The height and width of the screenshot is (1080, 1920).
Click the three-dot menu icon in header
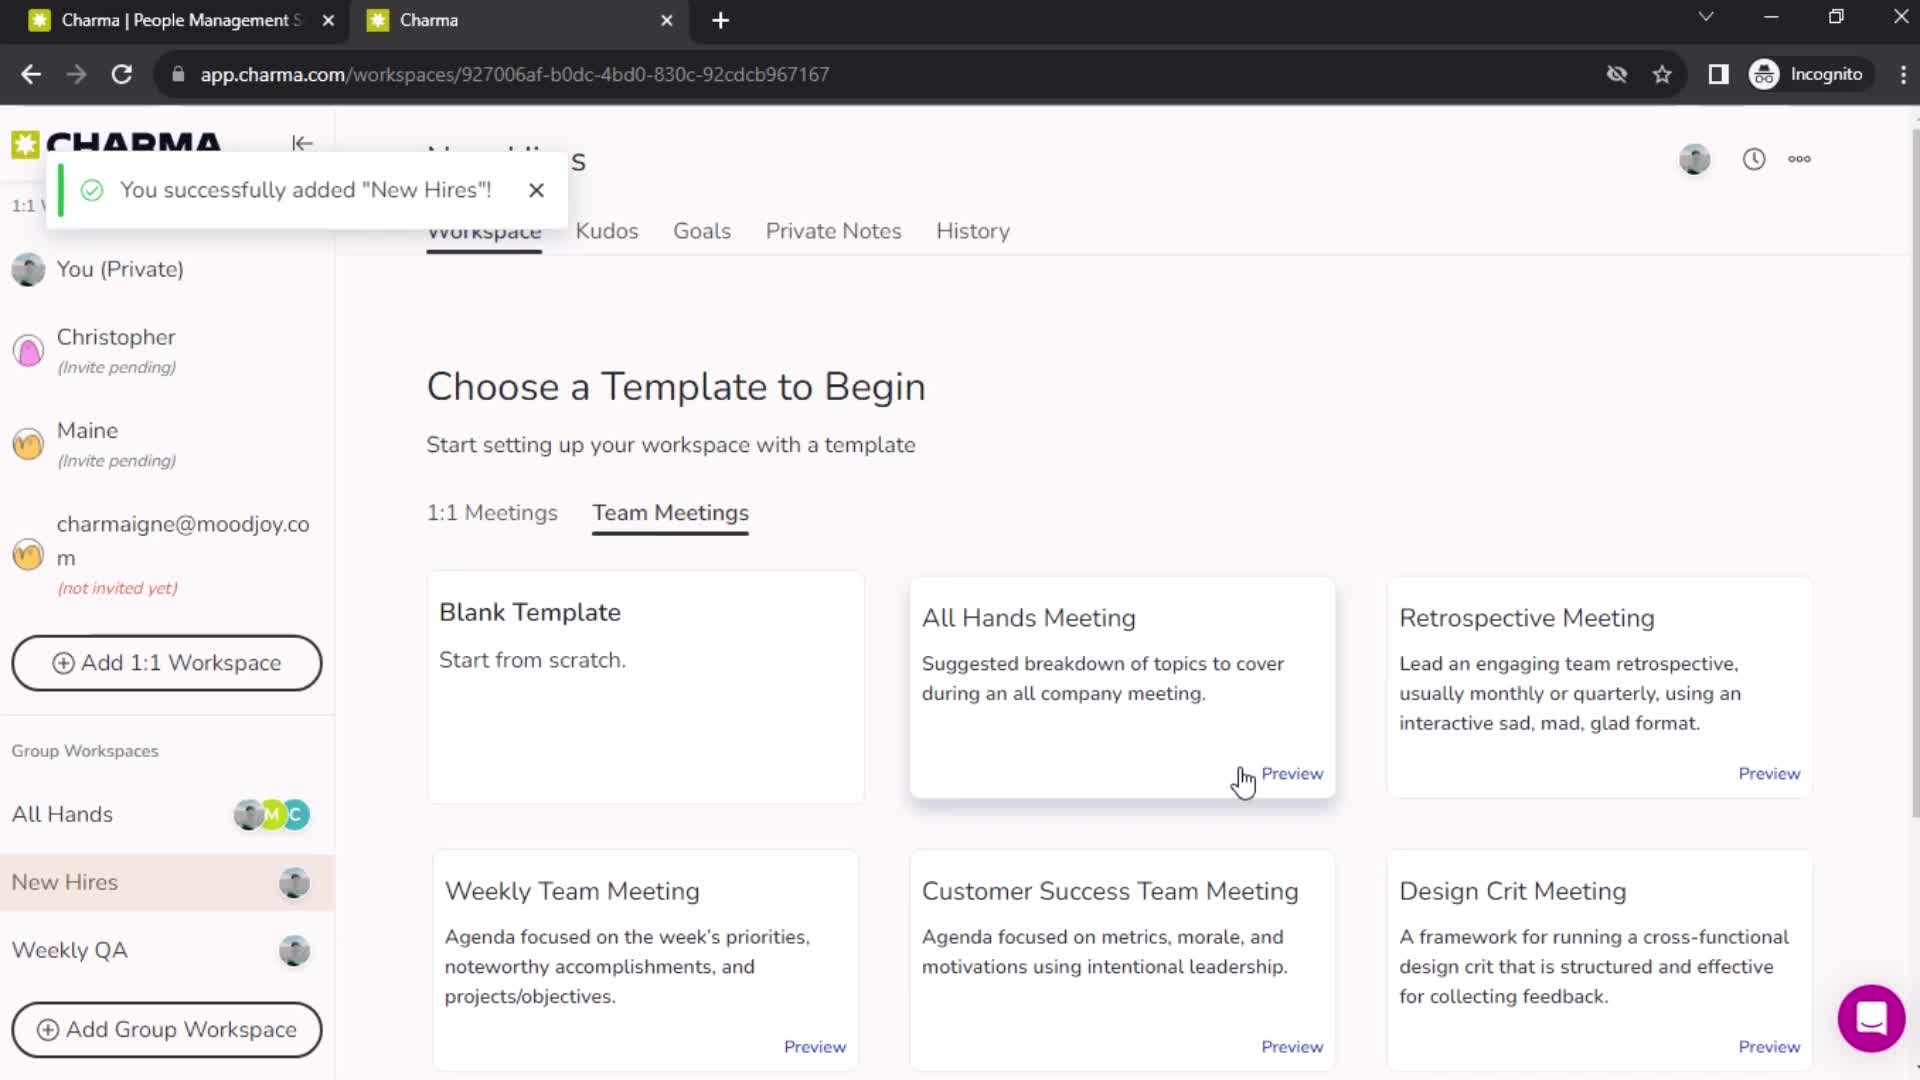click(x=1799, y=158)
